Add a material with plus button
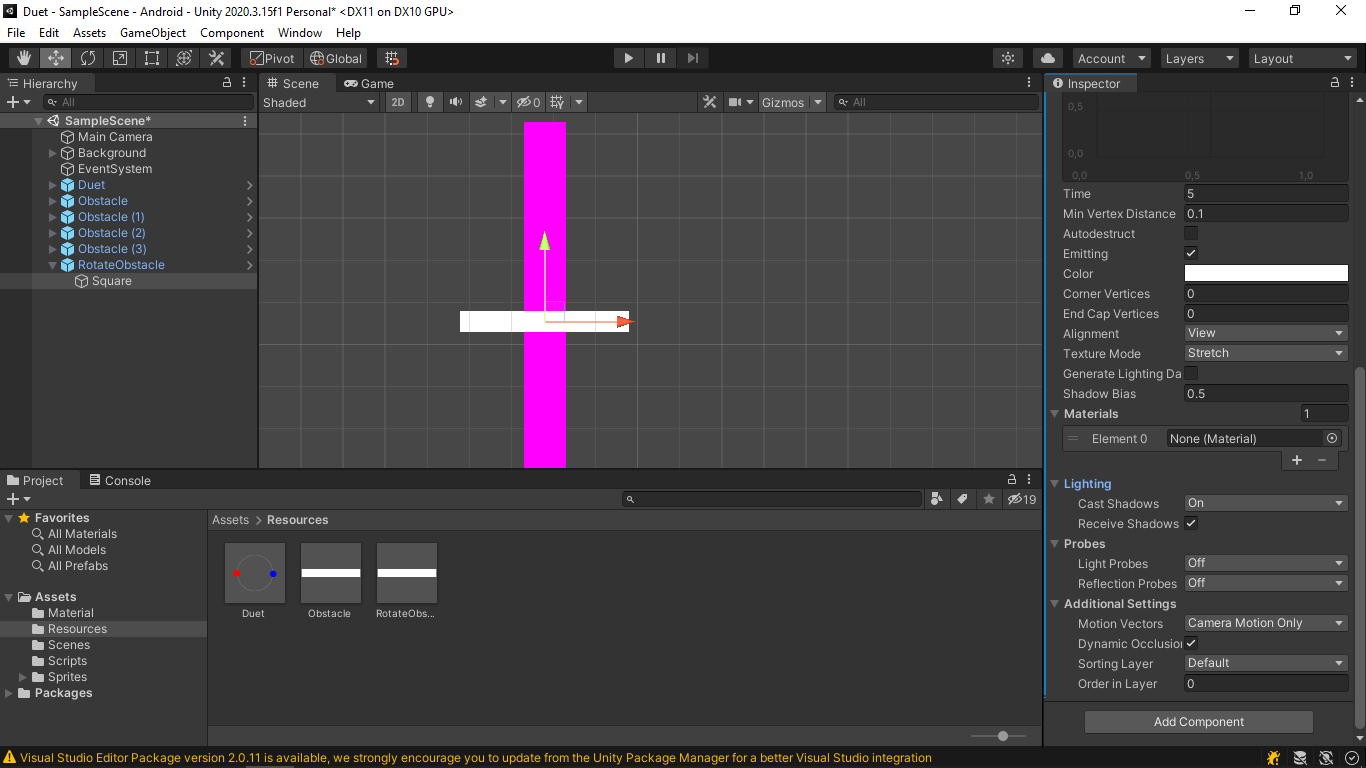Viewport: 1366px width, 768px height. [1297, 460]
